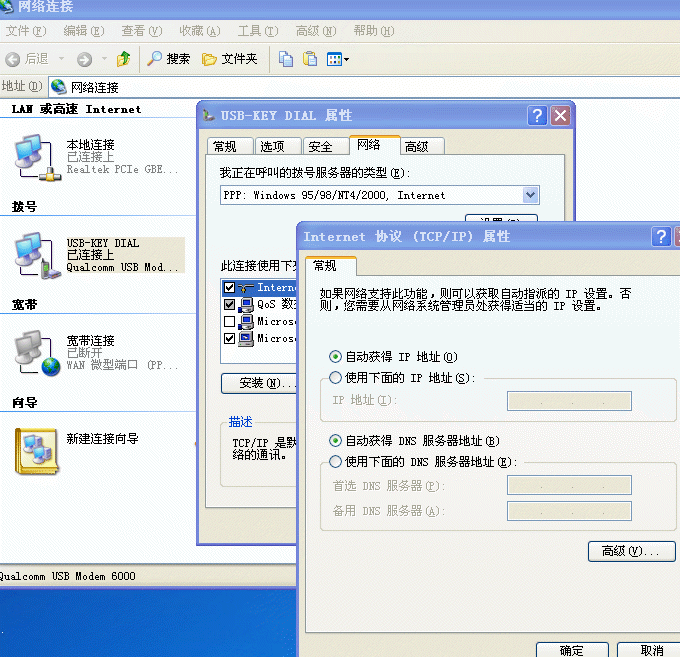Confirm with the 确定 button
The height and width of the screenshot is (657, 680).
pyautogui.click(x=572, y=650)
